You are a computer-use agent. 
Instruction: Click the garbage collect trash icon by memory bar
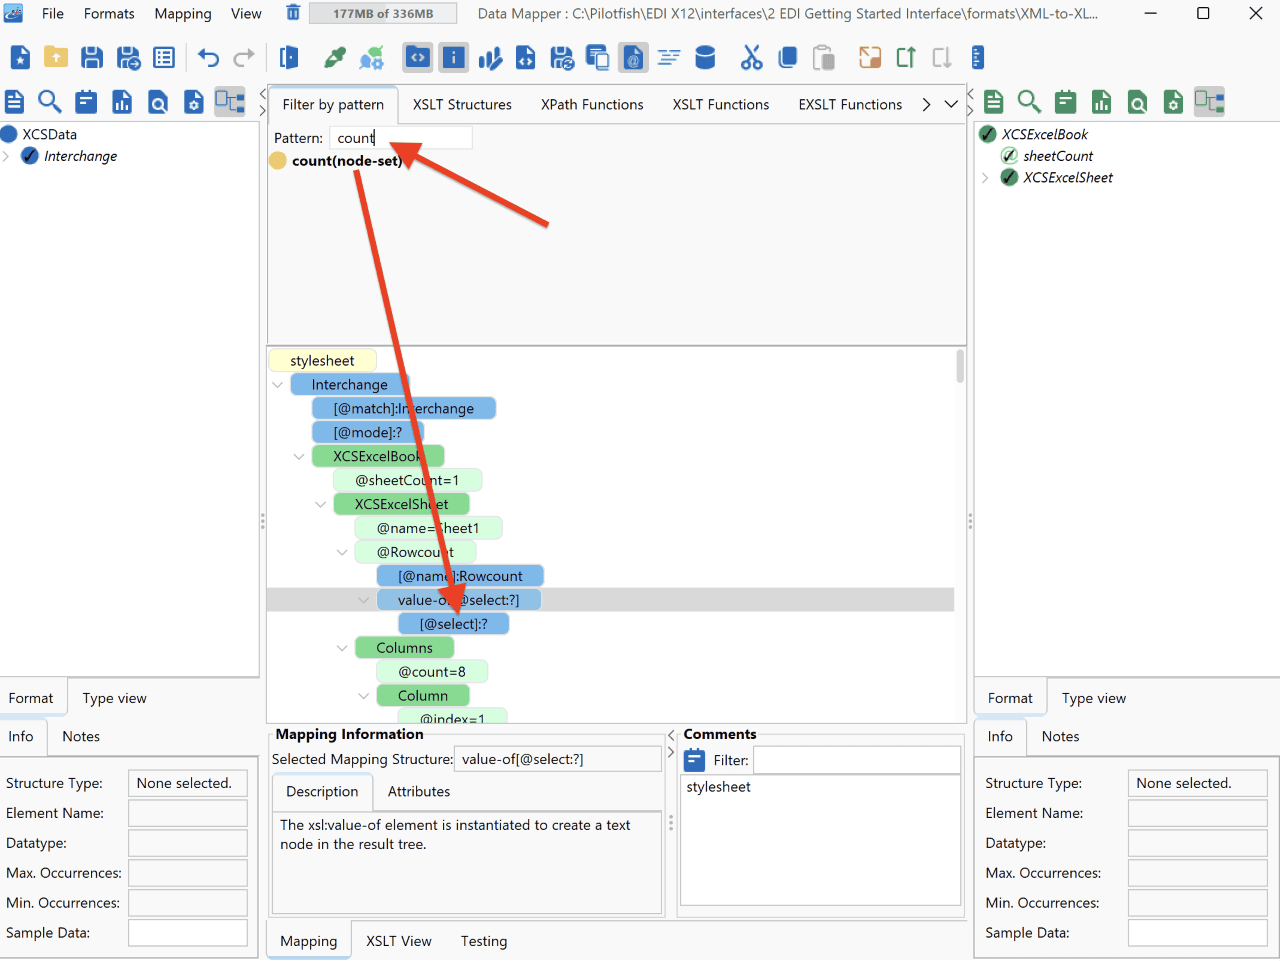pos(293,13)
